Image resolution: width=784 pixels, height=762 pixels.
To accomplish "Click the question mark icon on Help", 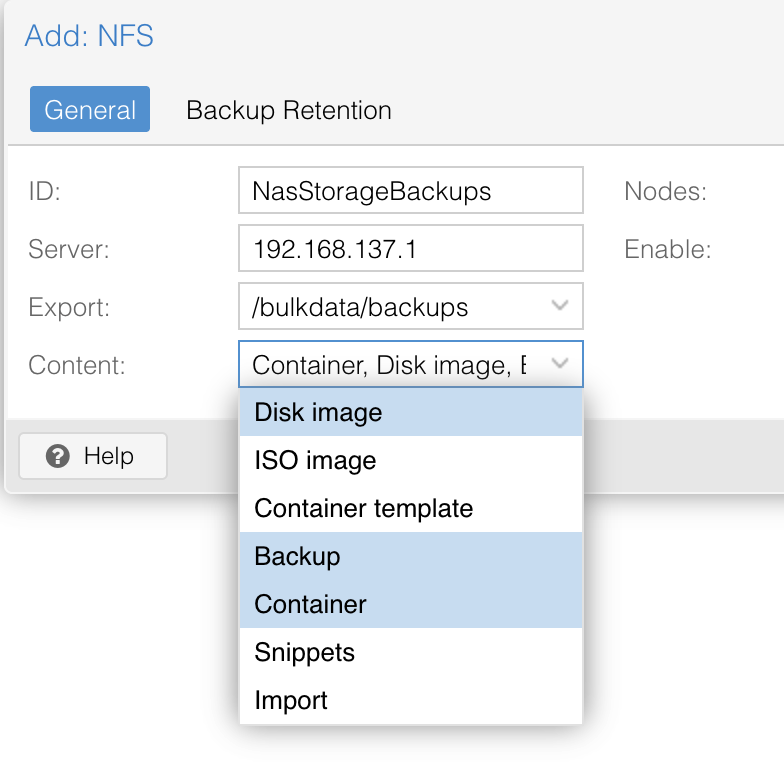I will pos(58,457).
